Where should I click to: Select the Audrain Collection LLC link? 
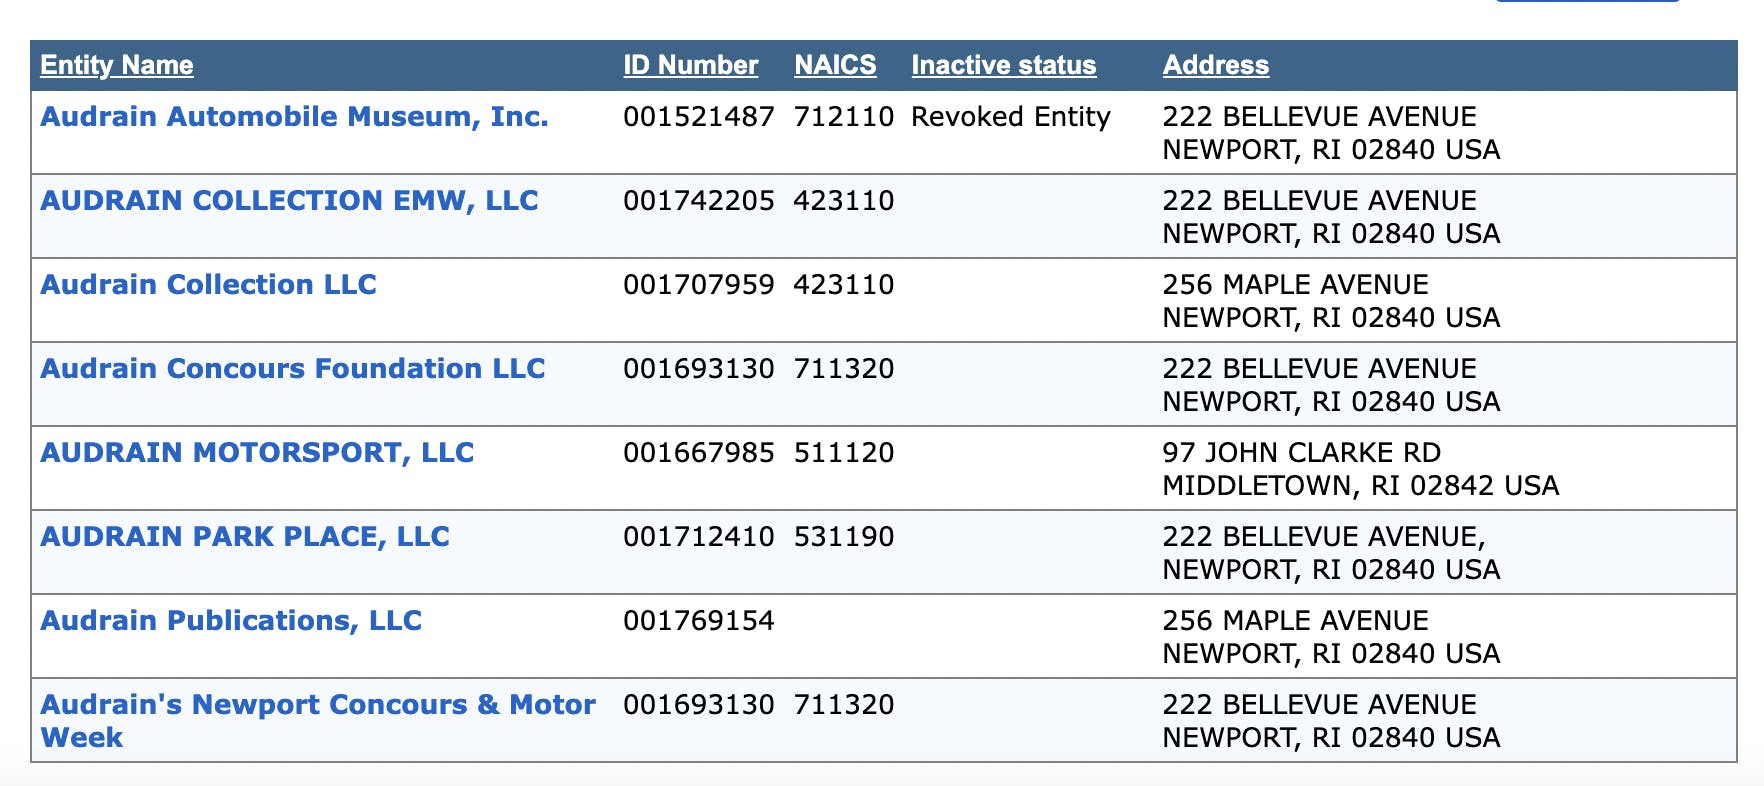tap(208, 285)
